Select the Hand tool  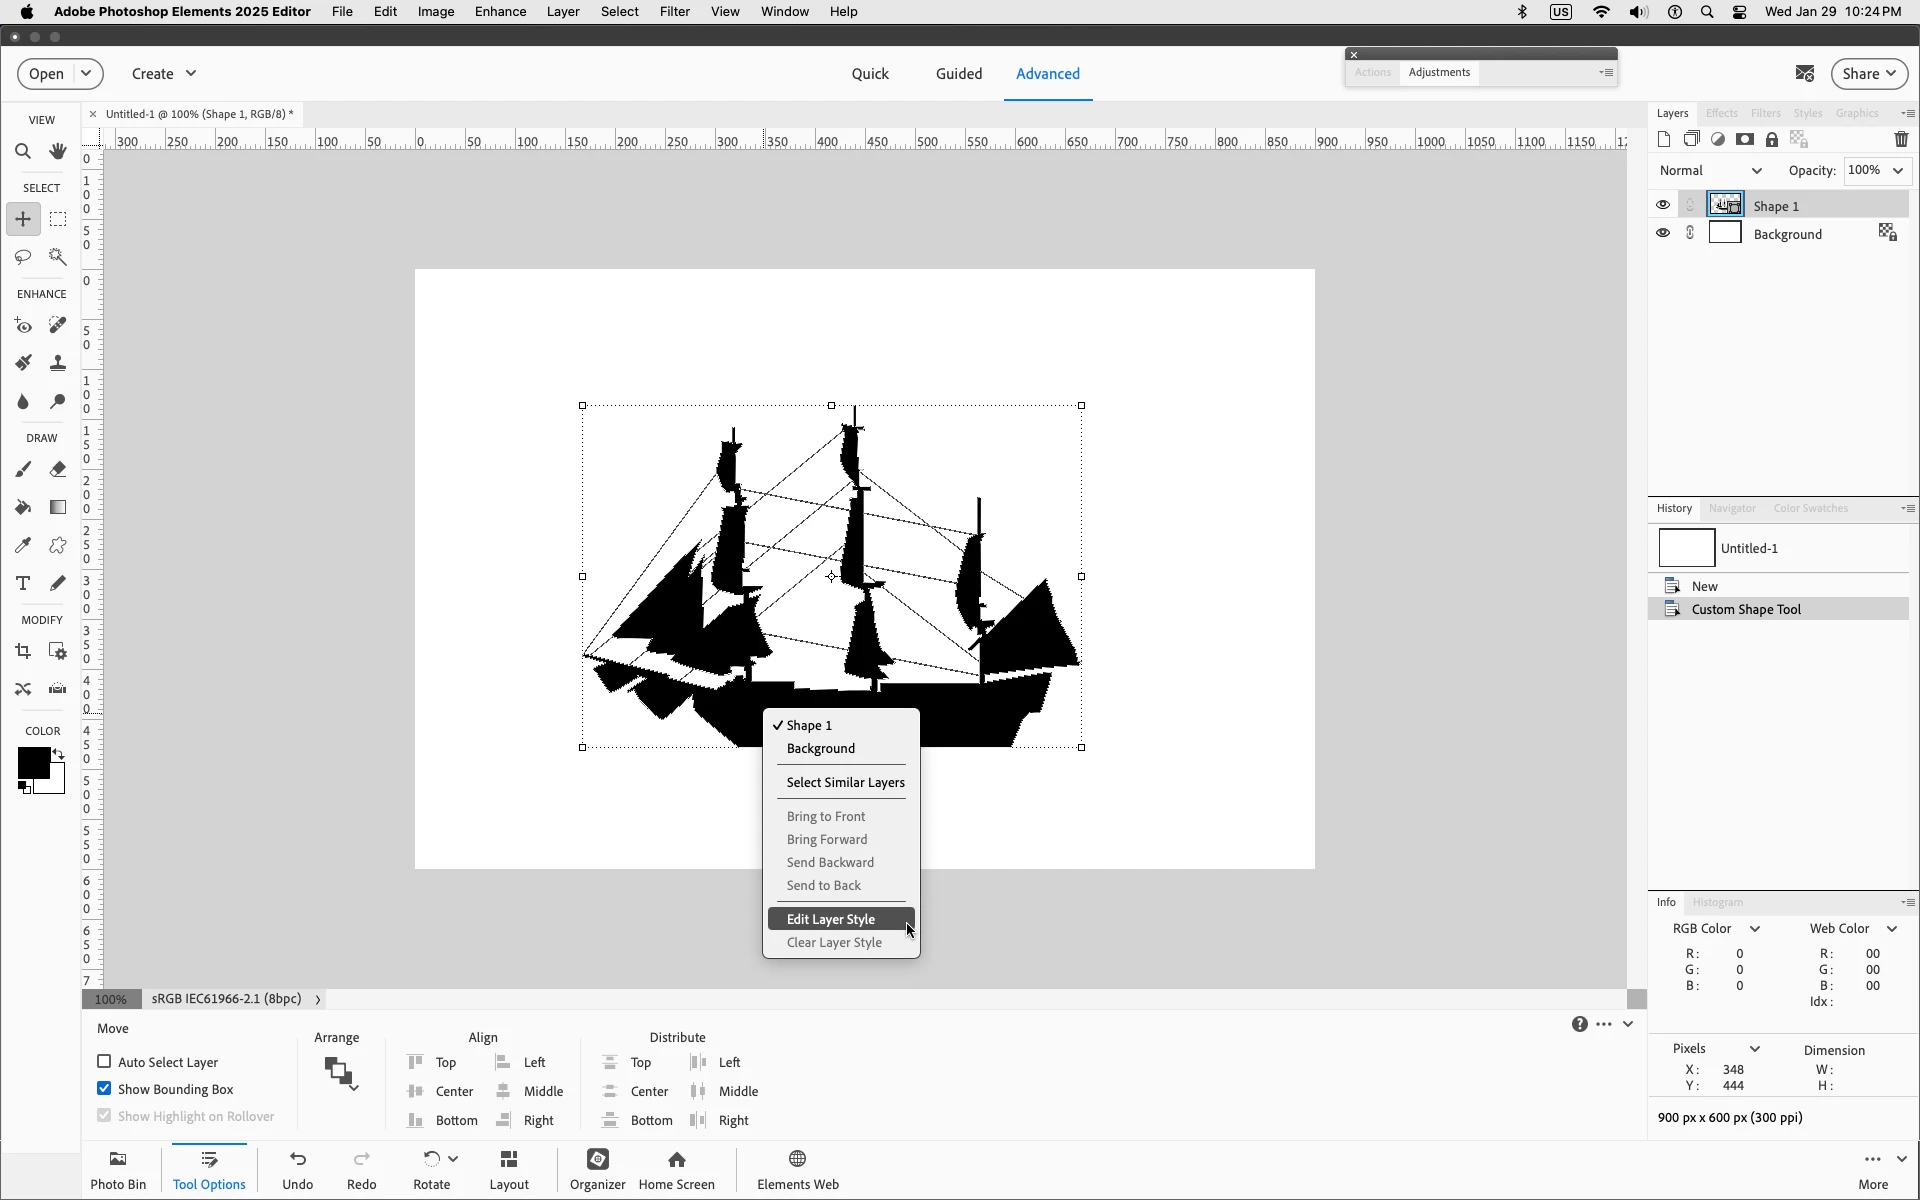(58, 152)
